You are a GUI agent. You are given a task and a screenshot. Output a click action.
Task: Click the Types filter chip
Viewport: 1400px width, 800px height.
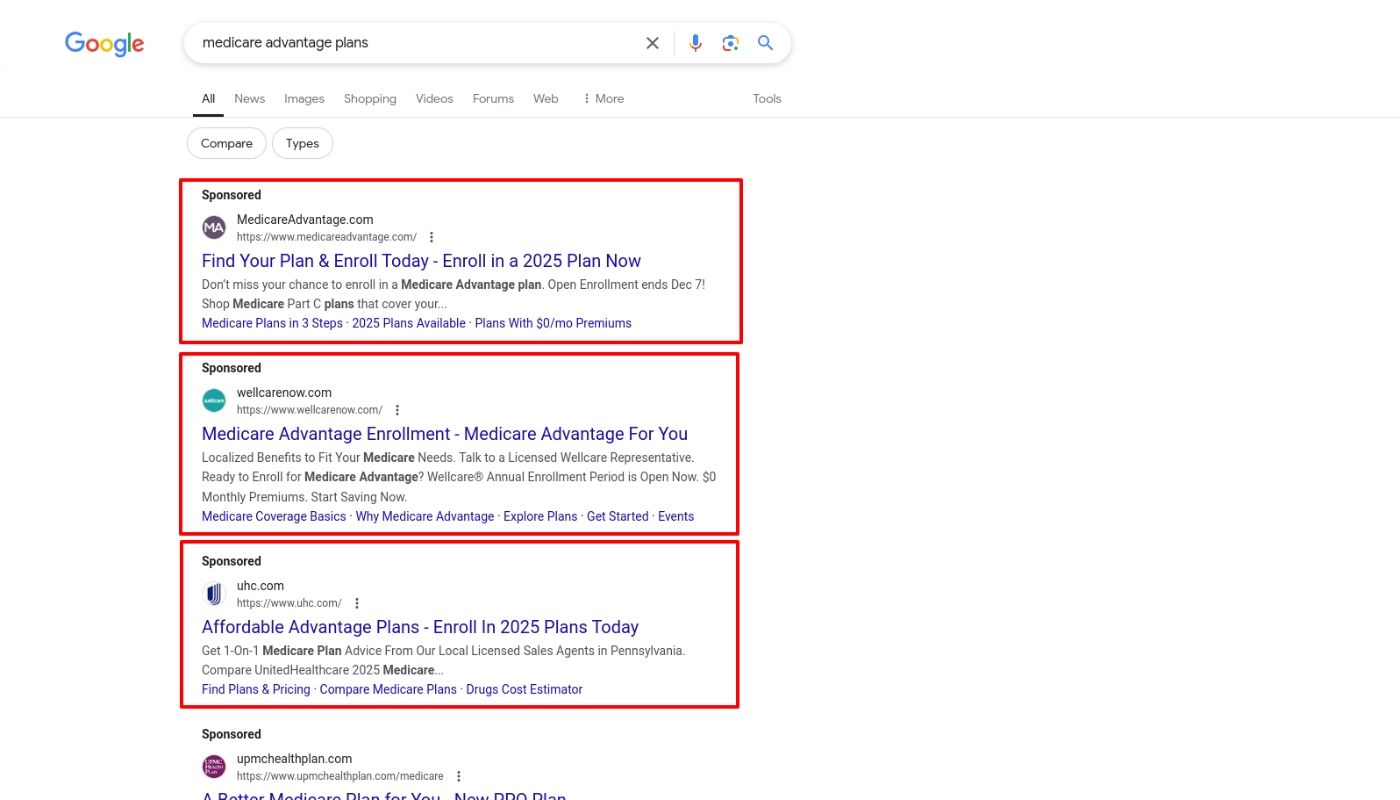click(302, 143)
